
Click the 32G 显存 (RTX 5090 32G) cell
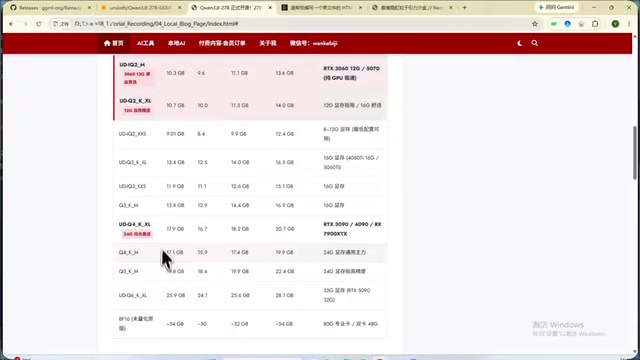(x=347, y=295)
